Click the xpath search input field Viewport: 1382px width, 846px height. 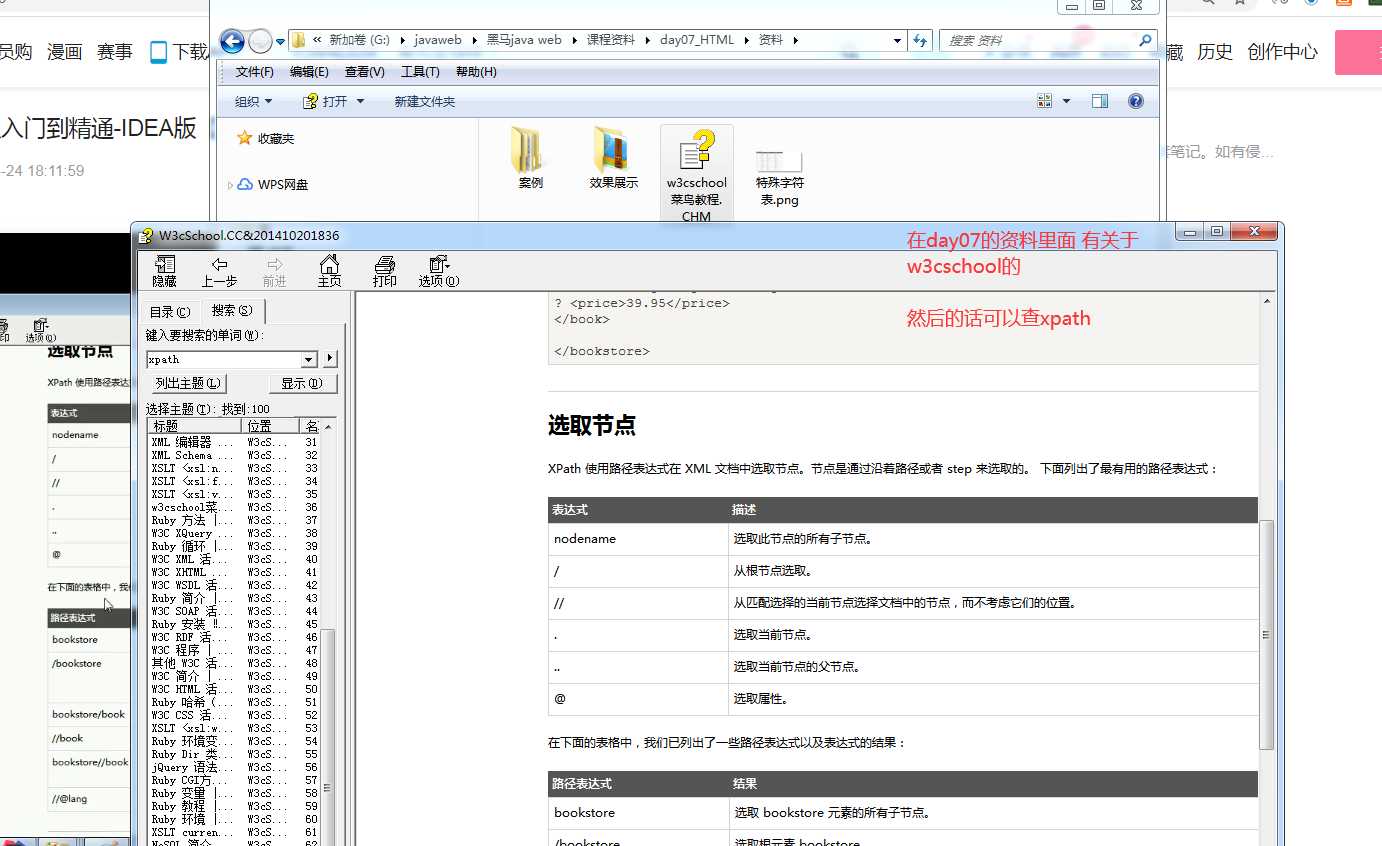223,359
